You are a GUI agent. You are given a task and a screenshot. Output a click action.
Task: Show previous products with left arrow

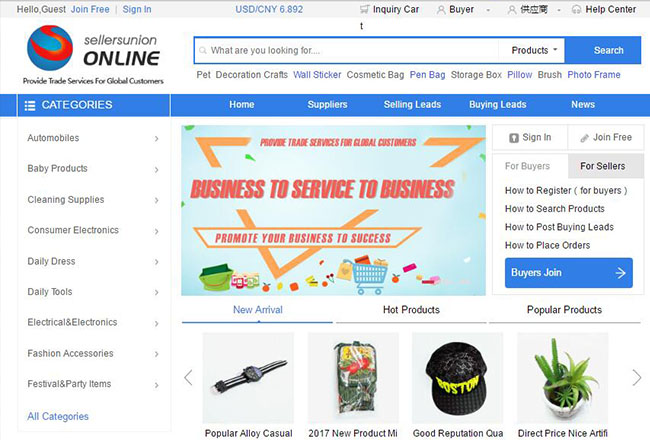[188, 377]
